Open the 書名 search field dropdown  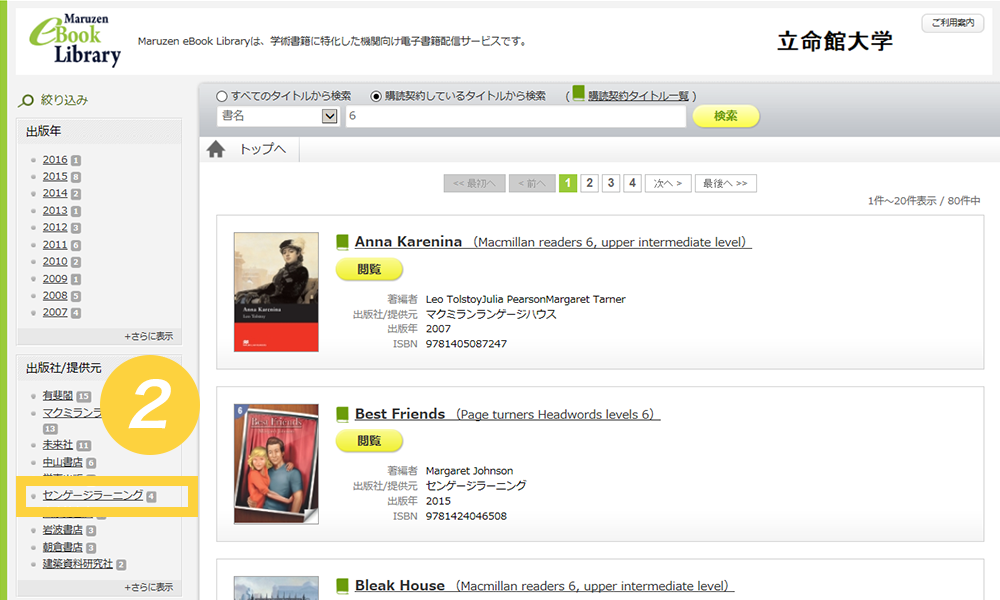pos(278,116)
